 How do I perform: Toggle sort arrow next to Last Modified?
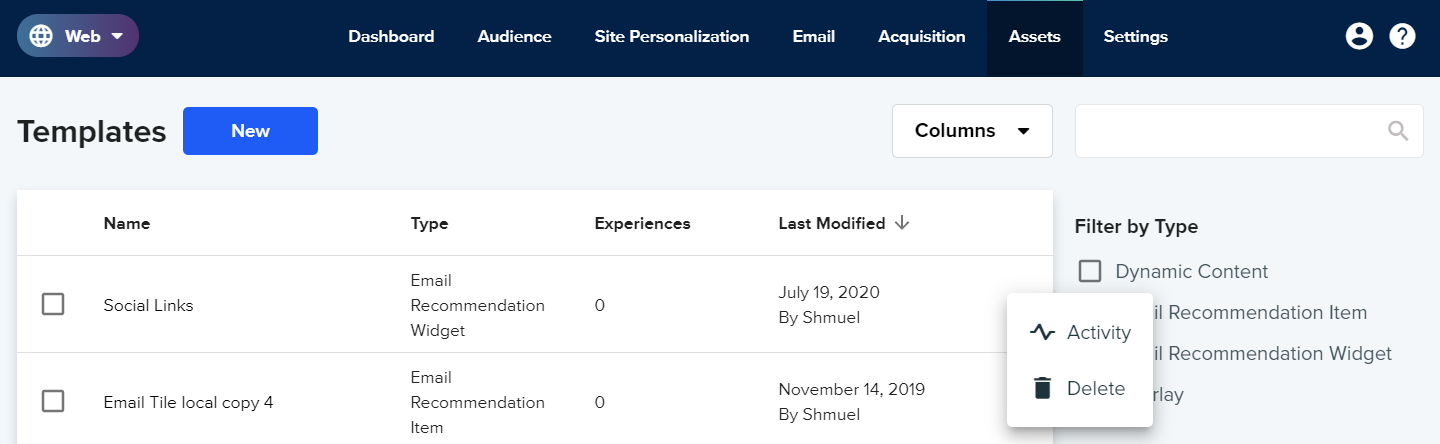tap(902, 223)
